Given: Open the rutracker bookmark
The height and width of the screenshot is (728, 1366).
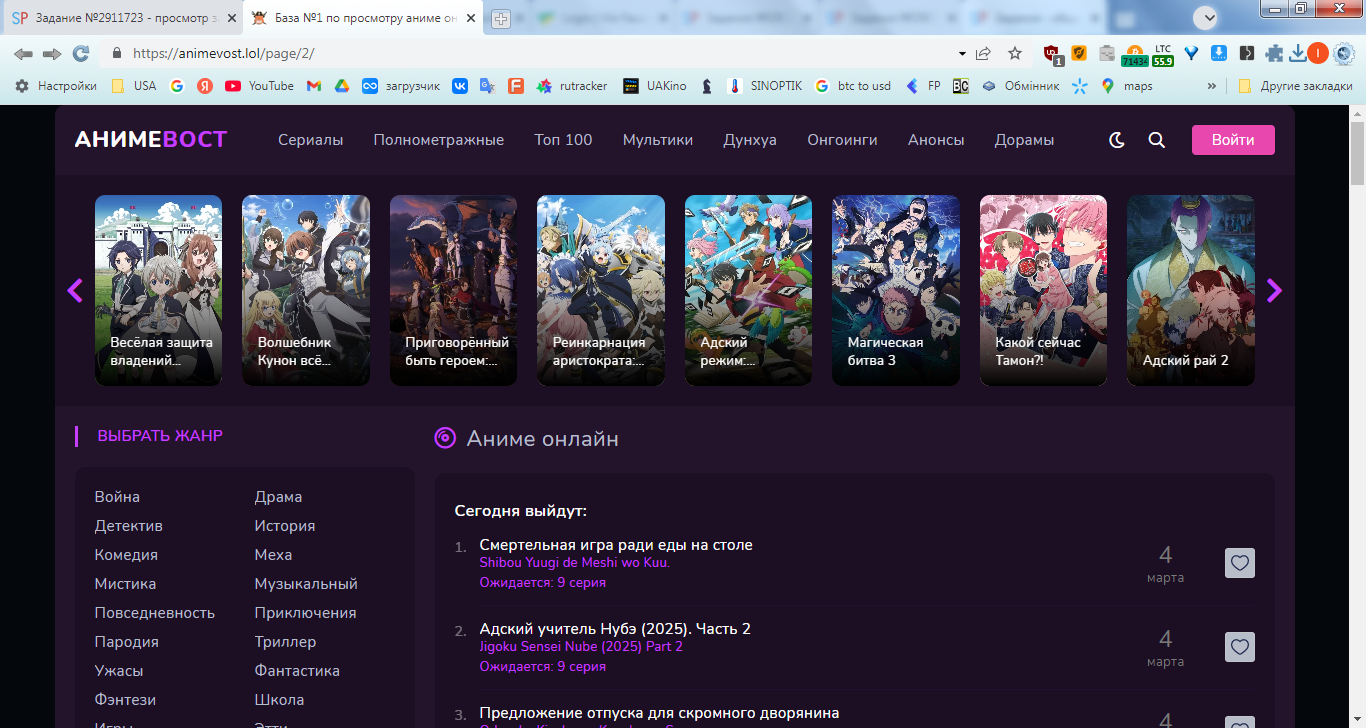Looking at the screenshot, I should point(572,86).
